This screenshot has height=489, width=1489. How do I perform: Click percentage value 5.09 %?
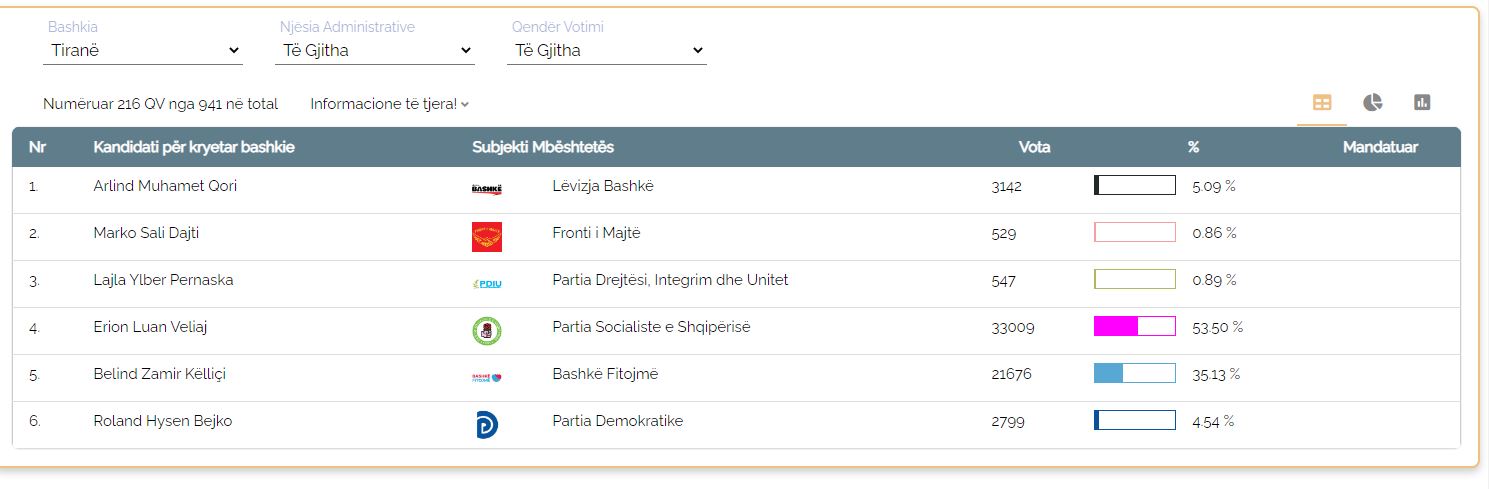pos(1214,186)
